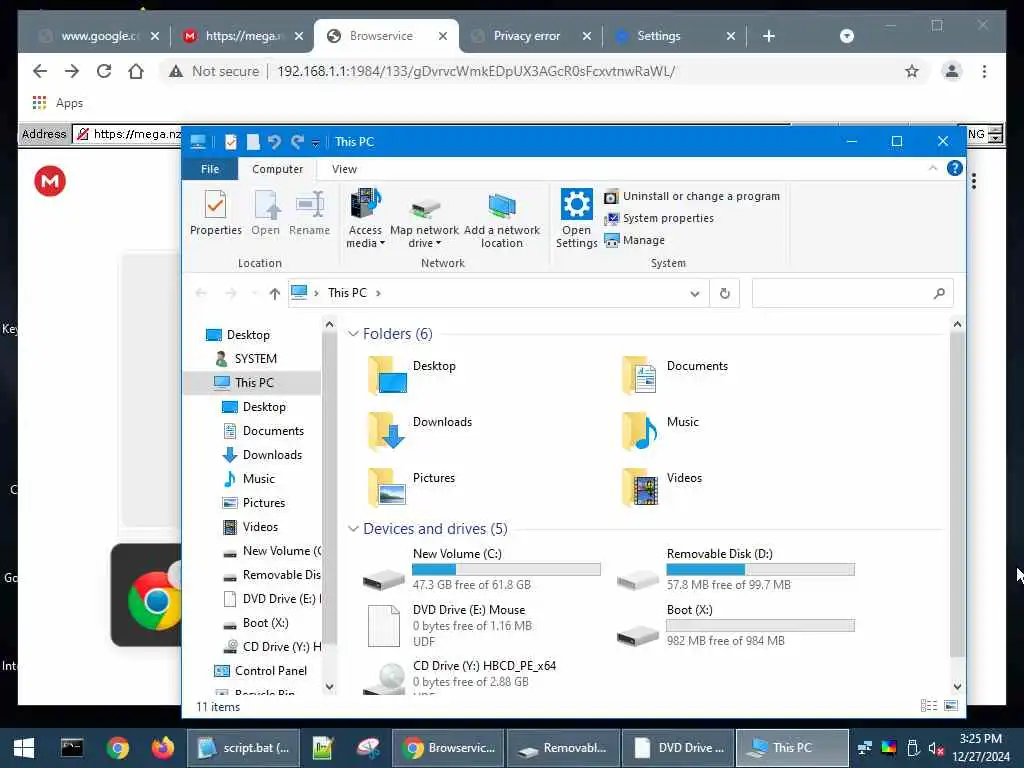Switch to Removable taskbar window

click(563, 748)
